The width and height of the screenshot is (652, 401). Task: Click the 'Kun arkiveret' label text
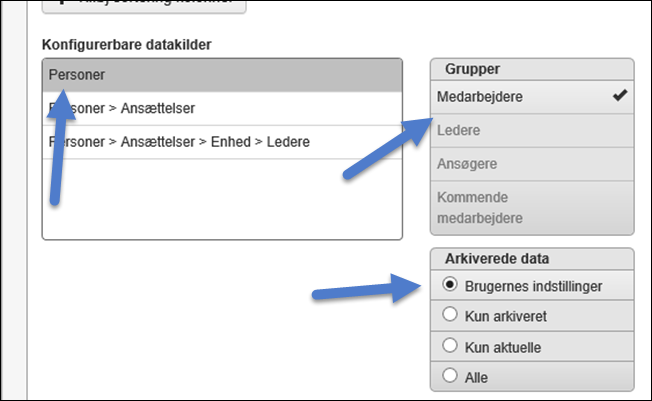505,316
